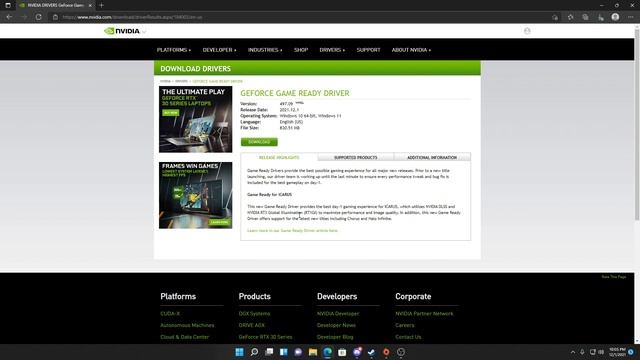Open the Favorites star icon
640x360 pixels.
click(570, 17)
